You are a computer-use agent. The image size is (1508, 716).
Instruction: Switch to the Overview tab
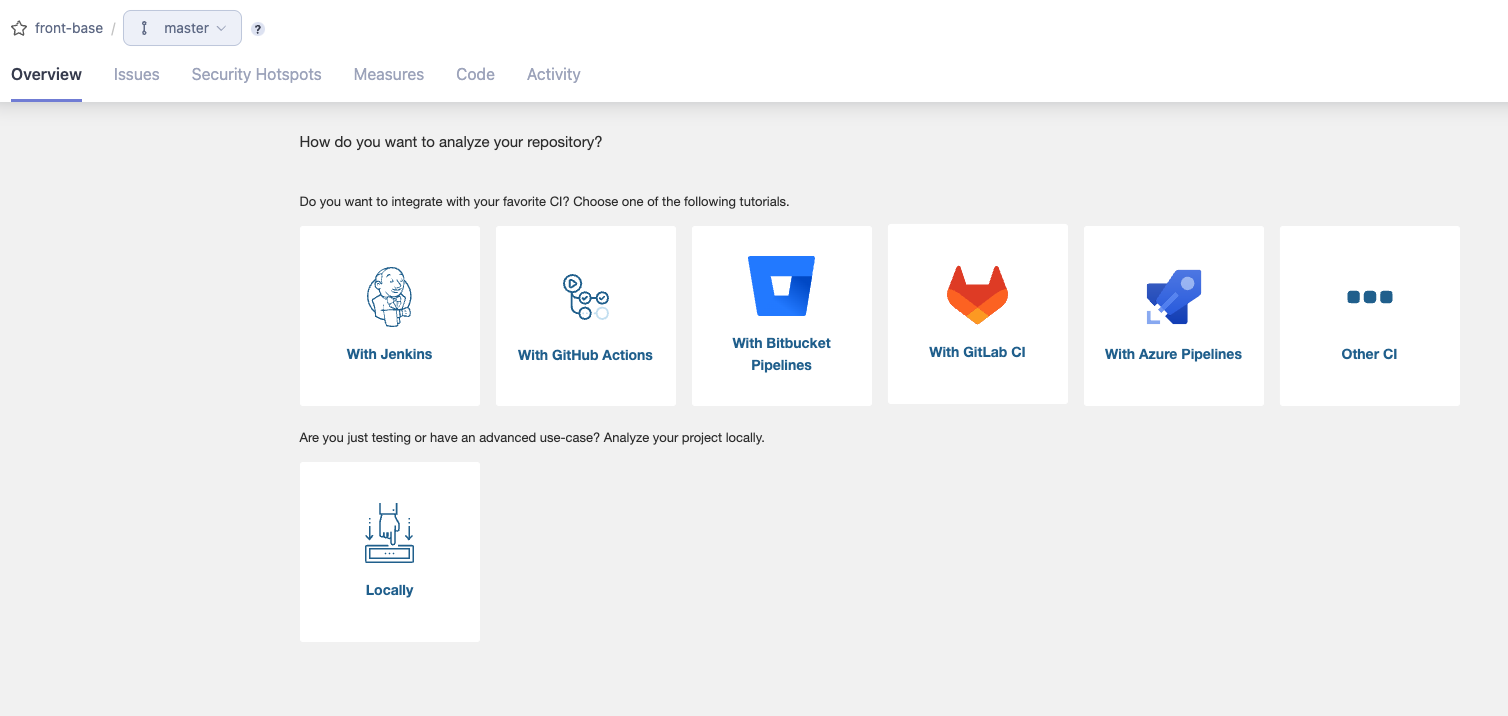coord(46,74)
